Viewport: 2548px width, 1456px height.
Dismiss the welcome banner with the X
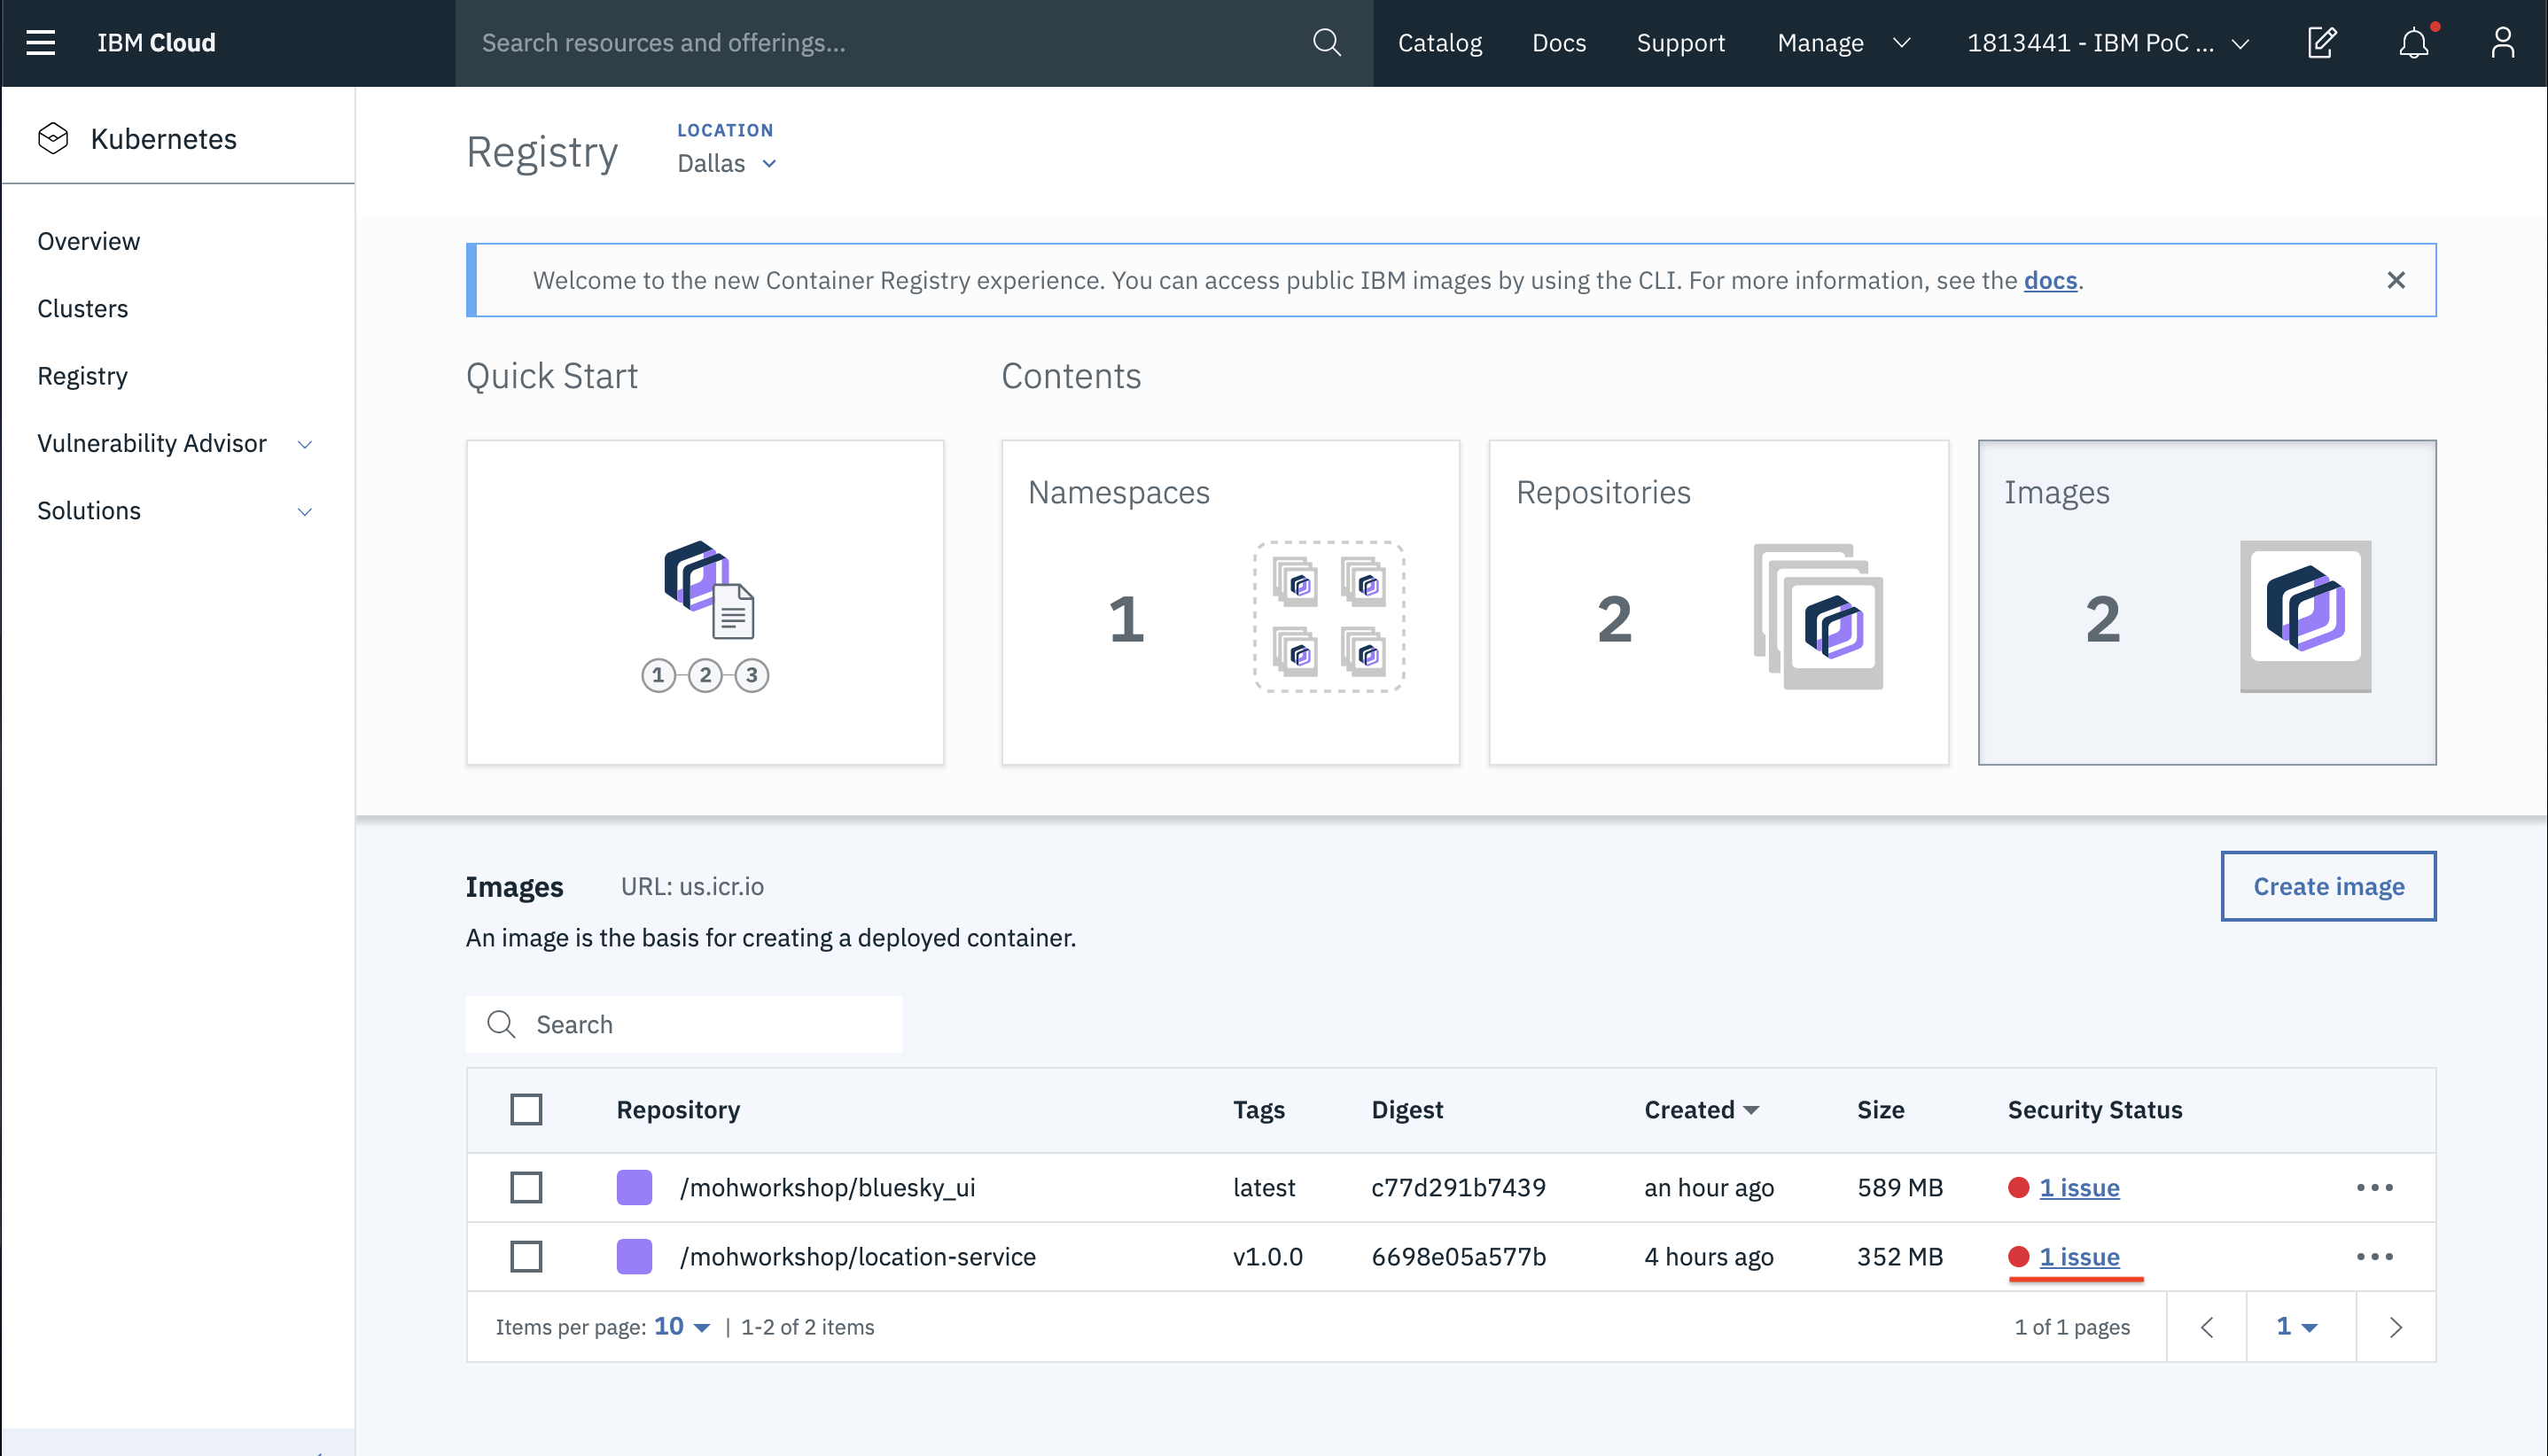click(x=2396, y=280)
